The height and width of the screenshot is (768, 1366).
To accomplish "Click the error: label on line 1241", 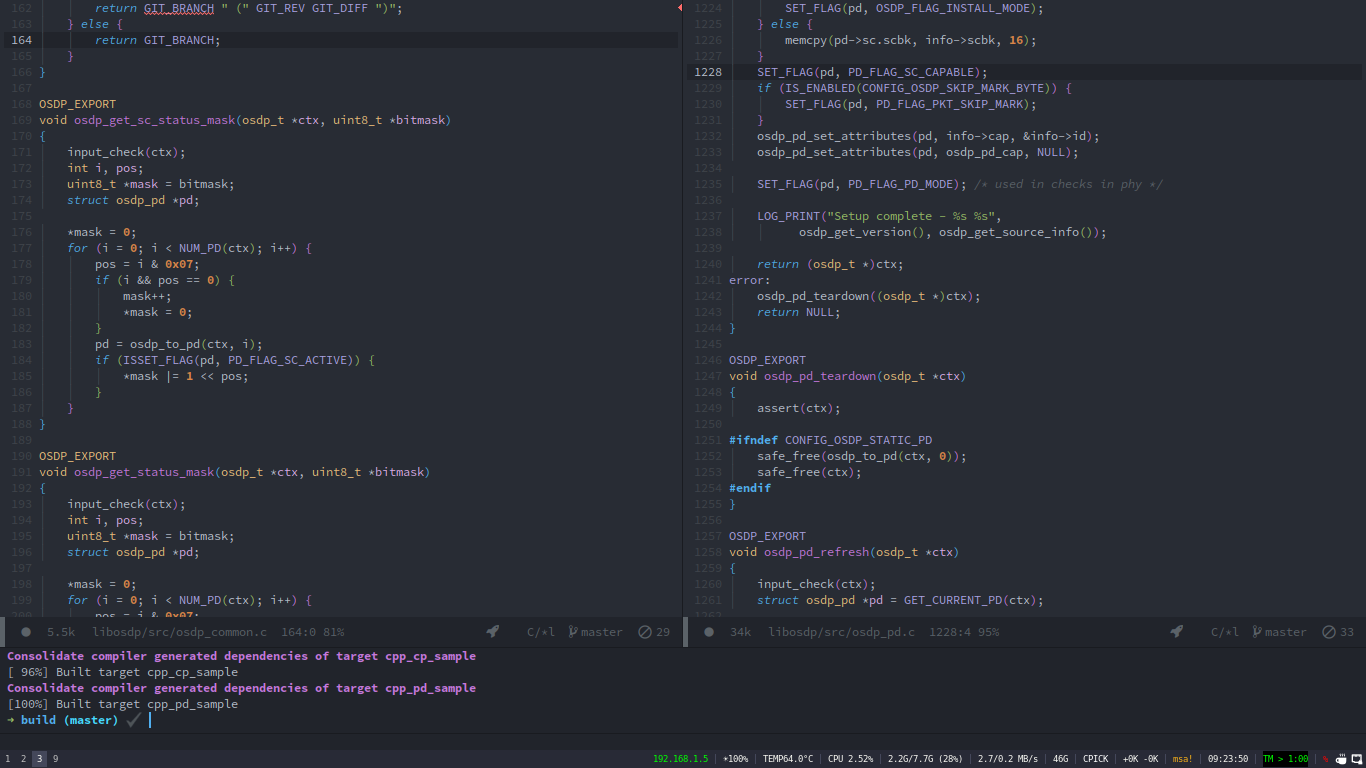I will pyautogui.click(x=750, y=280).
